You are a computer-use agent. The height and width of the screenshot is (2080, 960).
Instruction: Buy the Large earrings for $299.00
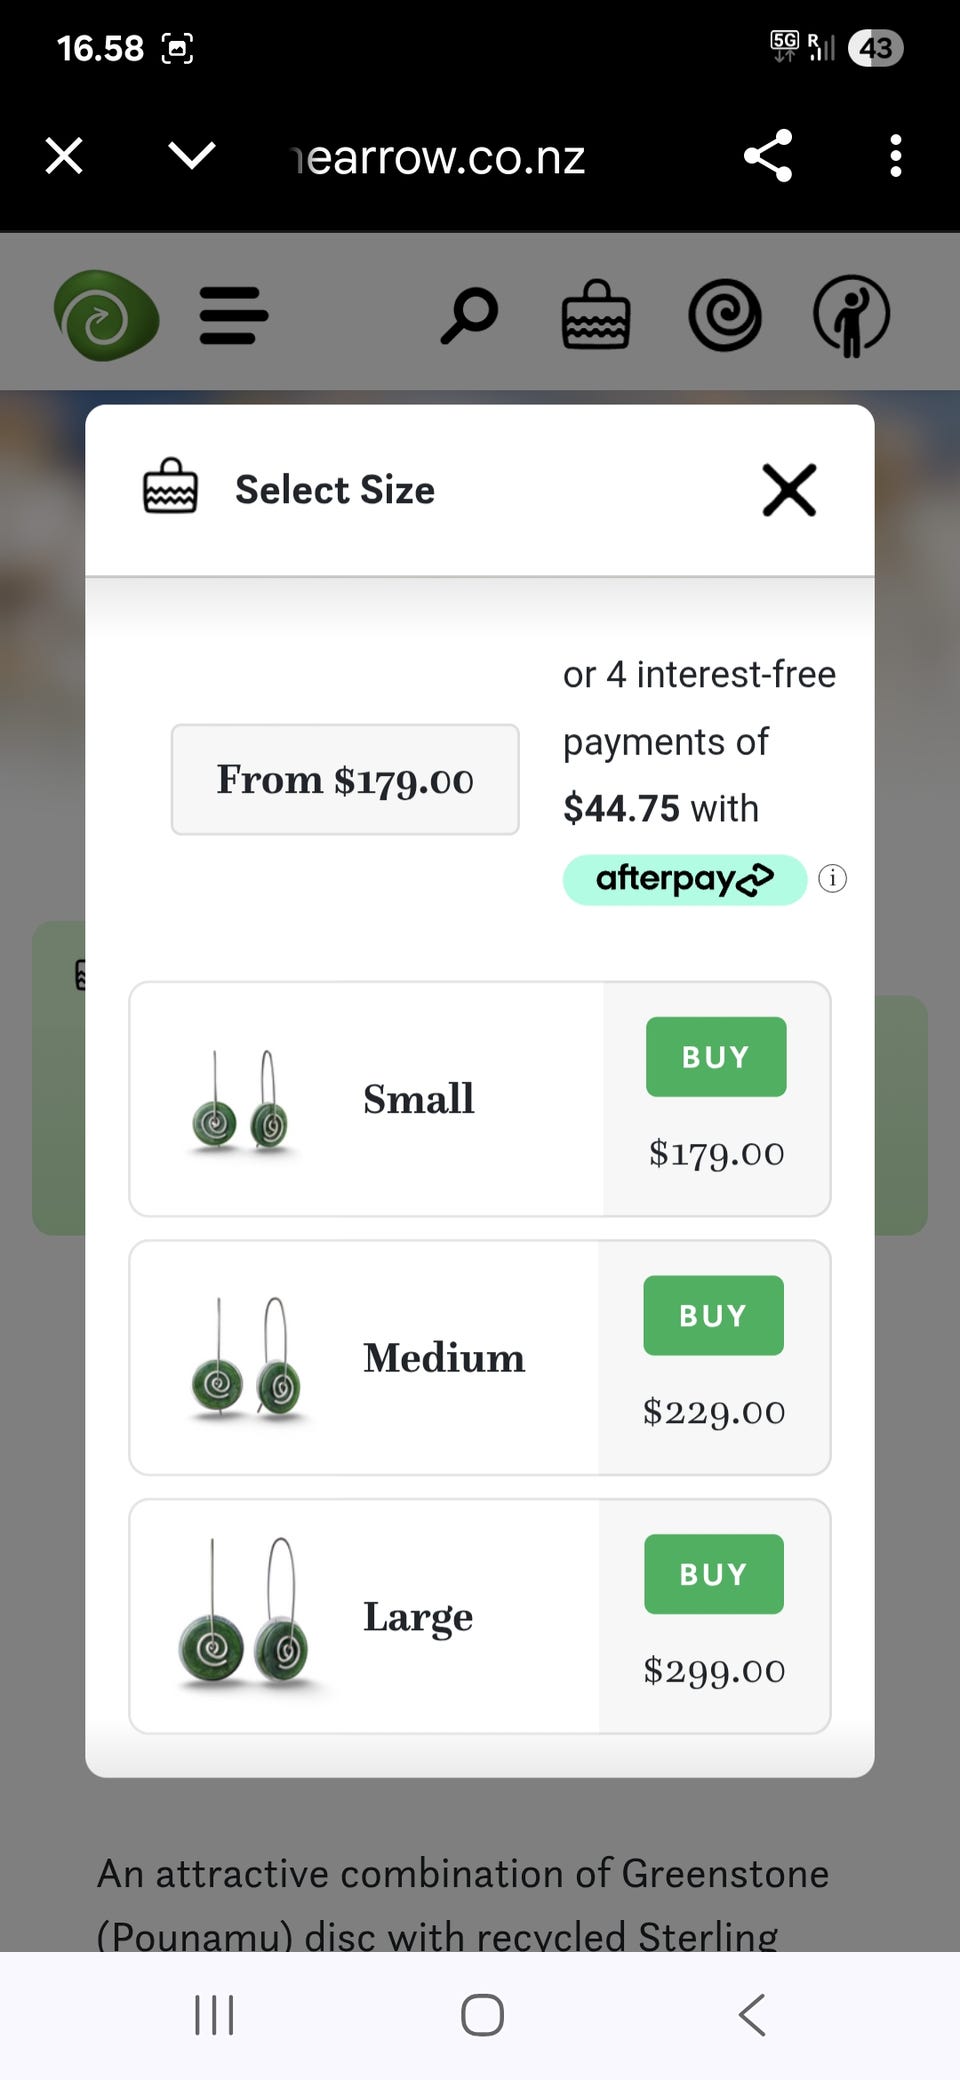714,1574
